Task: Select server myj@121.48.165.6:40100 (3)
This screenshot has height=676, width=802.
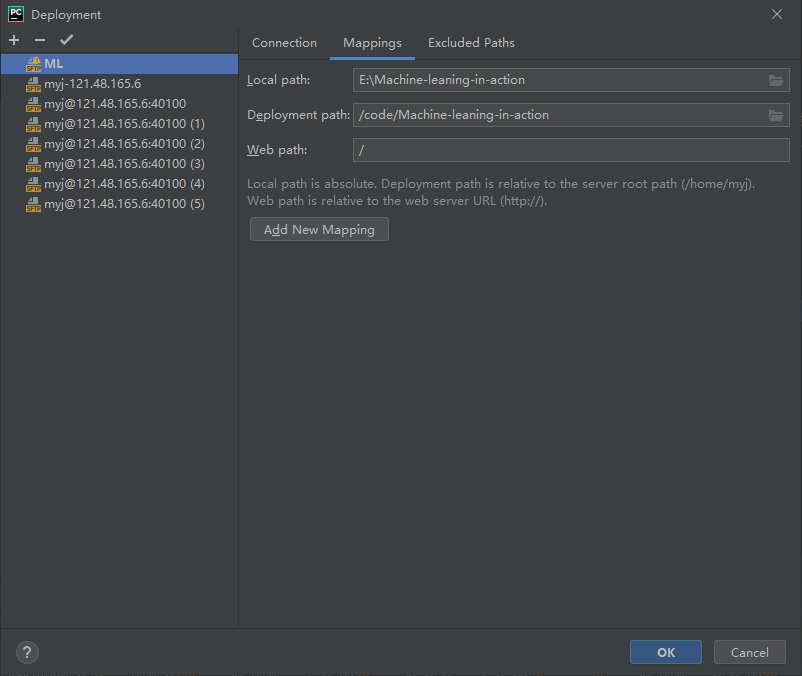Action: [120, 164]
